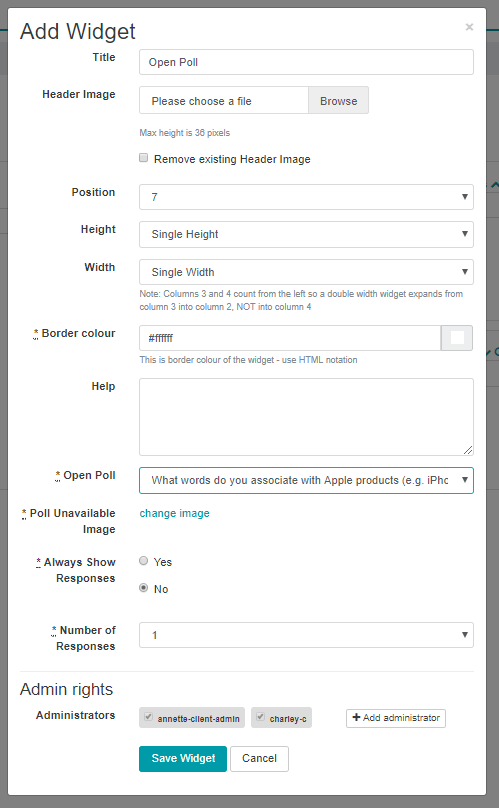The image size is (499, 808).
Task: Click the Border colour hex input
Action: click(290, 338)
